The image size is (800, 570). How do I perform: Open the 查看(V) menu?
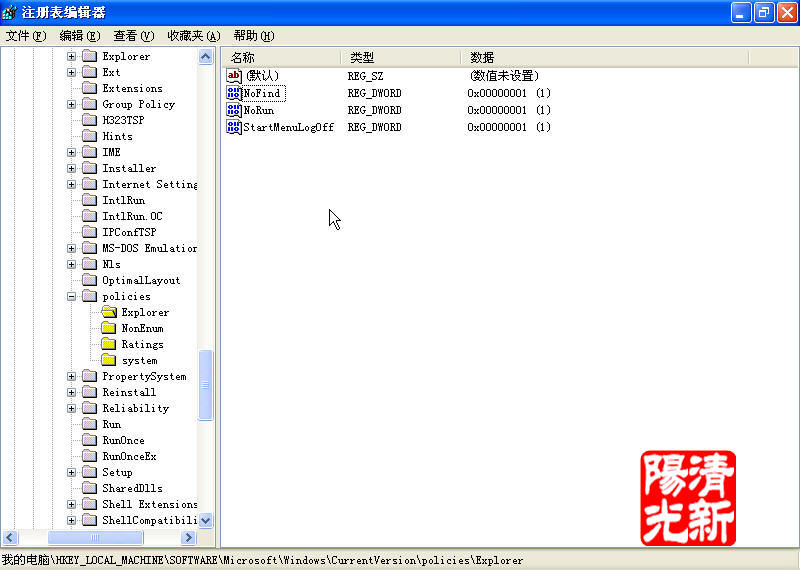134,36
